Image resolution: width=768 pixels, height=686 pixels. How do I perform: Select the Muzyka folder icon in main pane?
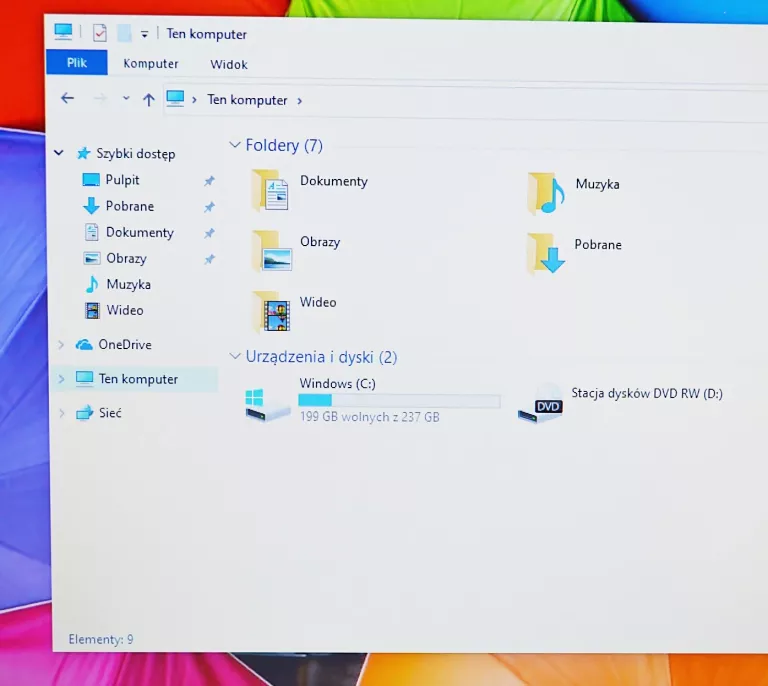[546, 193]
